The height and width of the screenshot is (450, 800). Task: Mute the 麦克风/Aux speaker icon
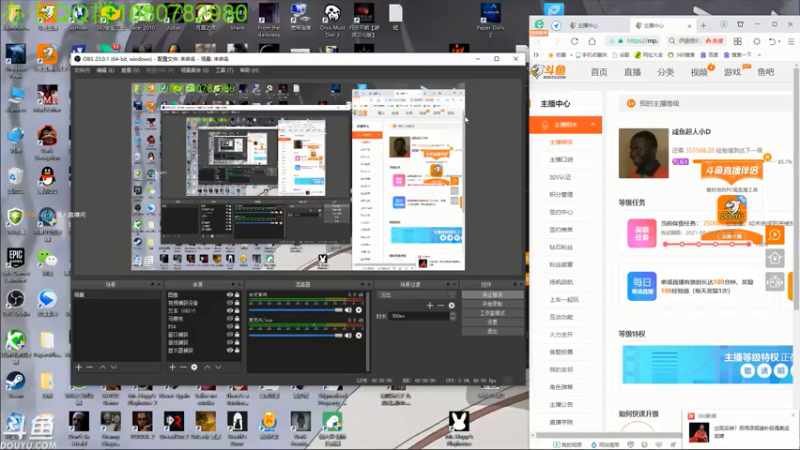[348, 335]
